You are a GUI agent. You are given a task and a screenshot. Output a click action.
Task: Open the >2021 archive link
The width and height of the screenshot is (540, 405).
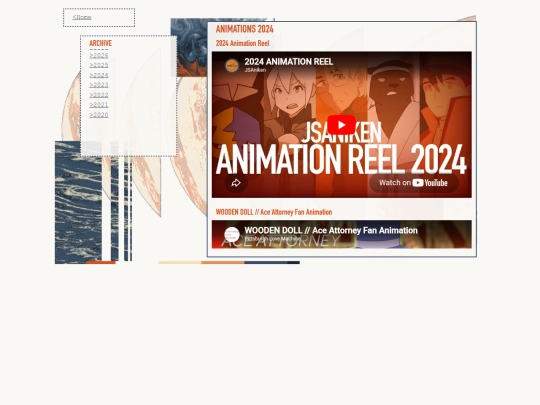pos(99,105)
